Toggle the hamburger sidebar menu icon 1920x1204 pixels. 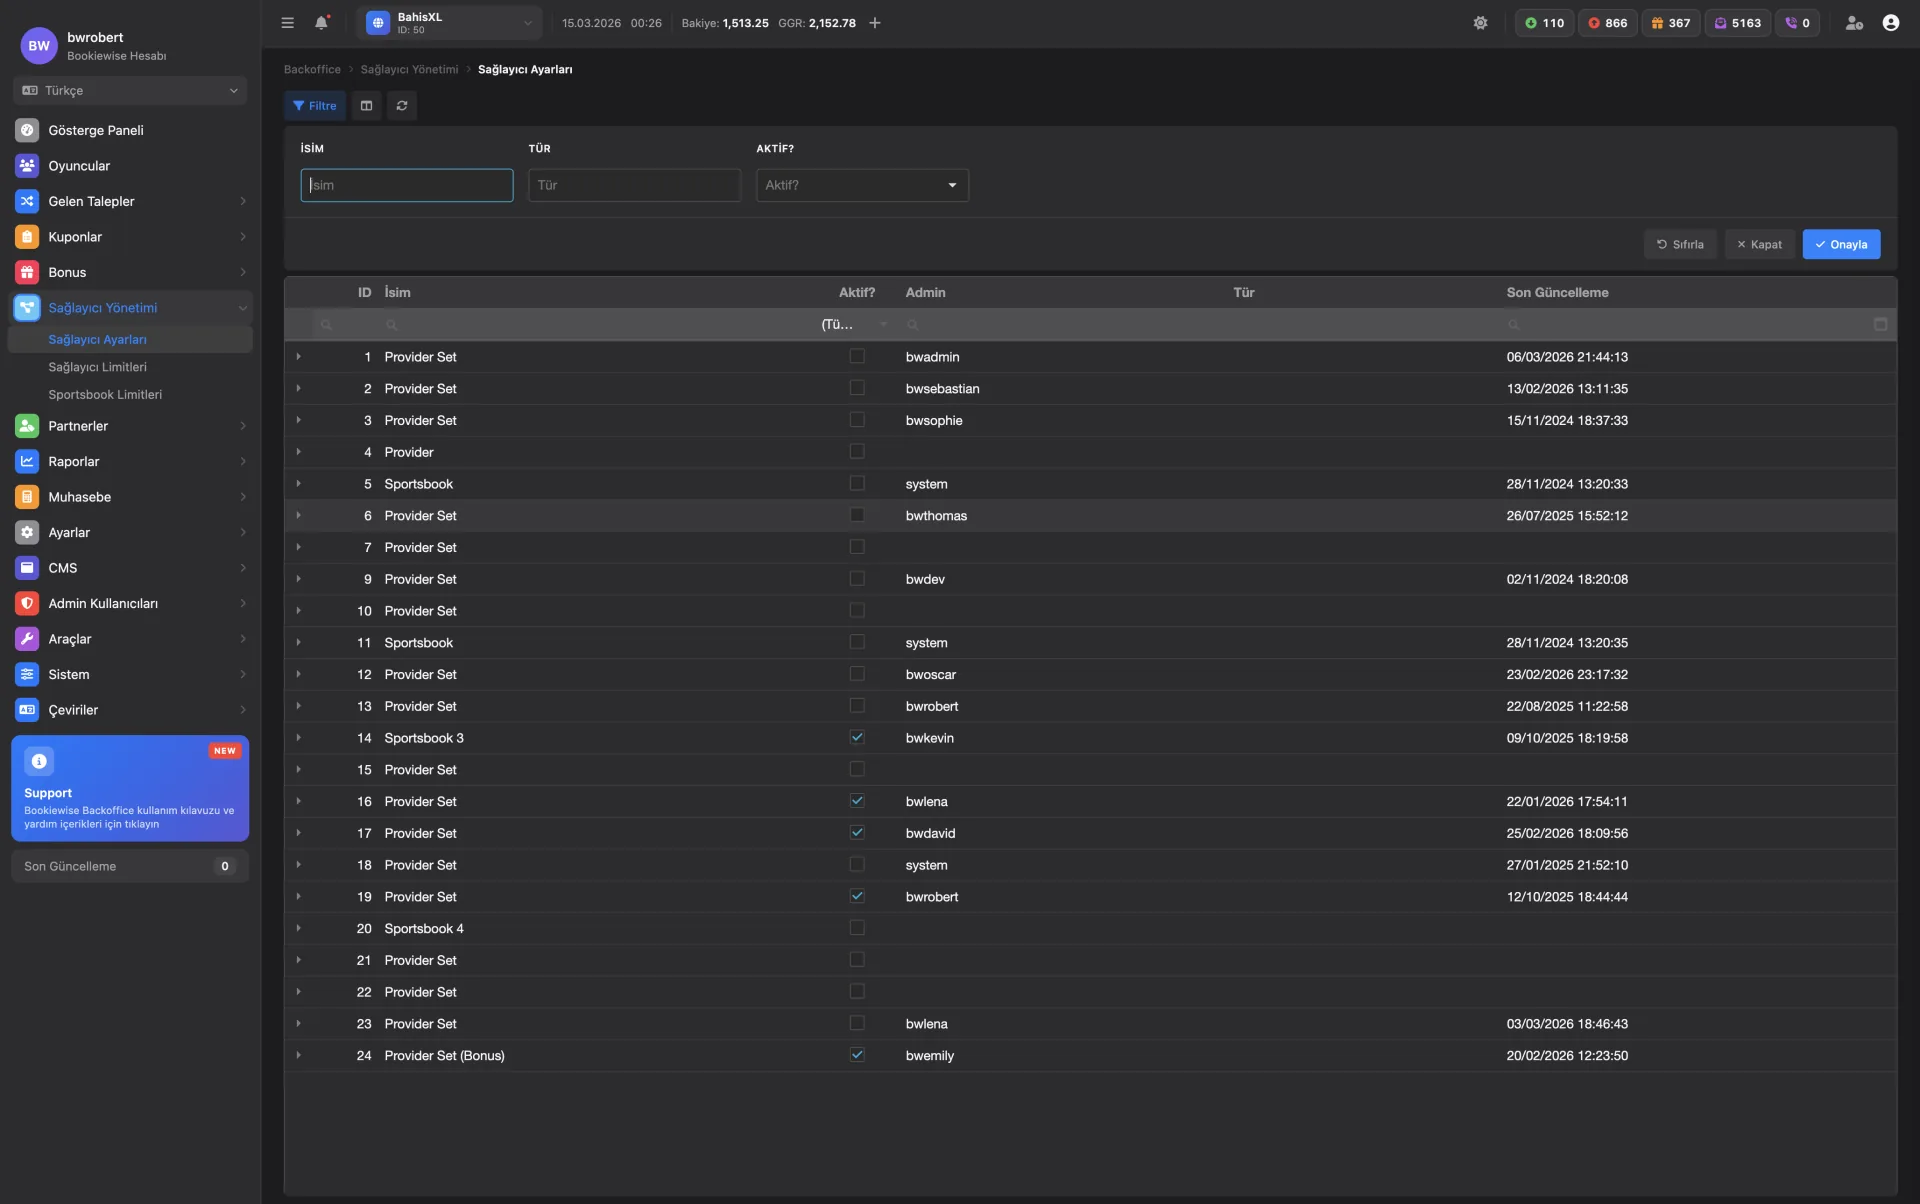(287, 23)
